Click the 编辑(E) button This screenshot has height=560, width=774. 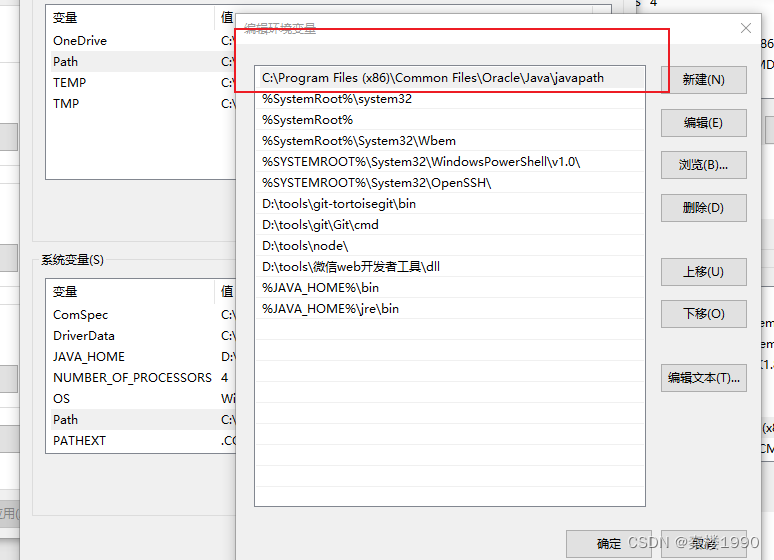coord(703,122)
